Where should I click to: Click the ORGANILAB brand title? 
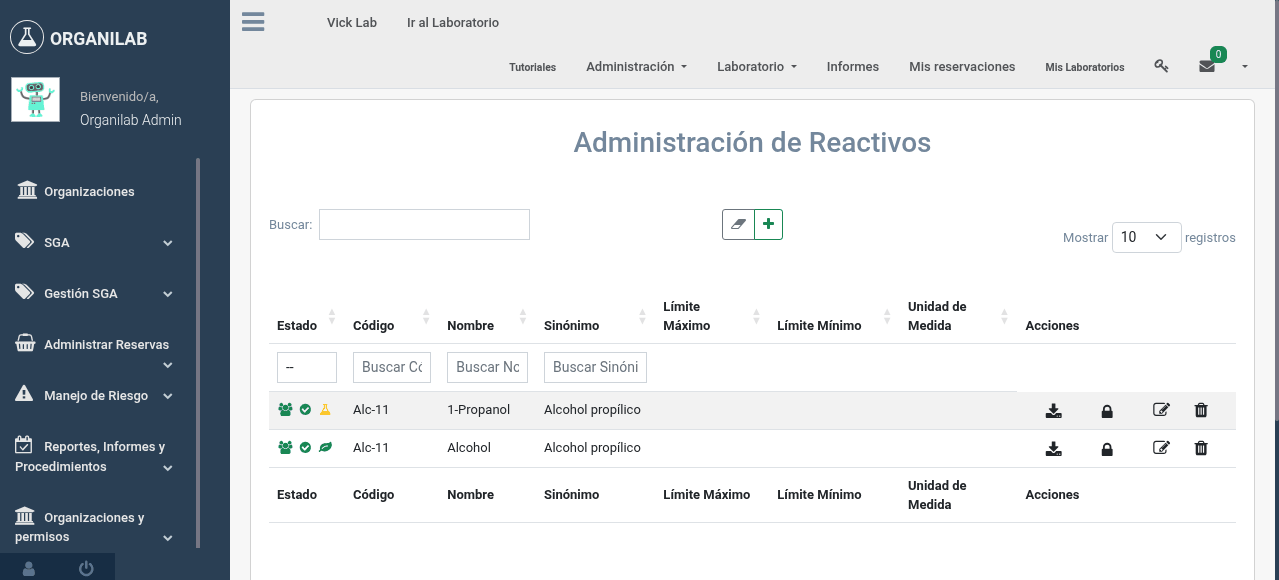coord(99,38)
